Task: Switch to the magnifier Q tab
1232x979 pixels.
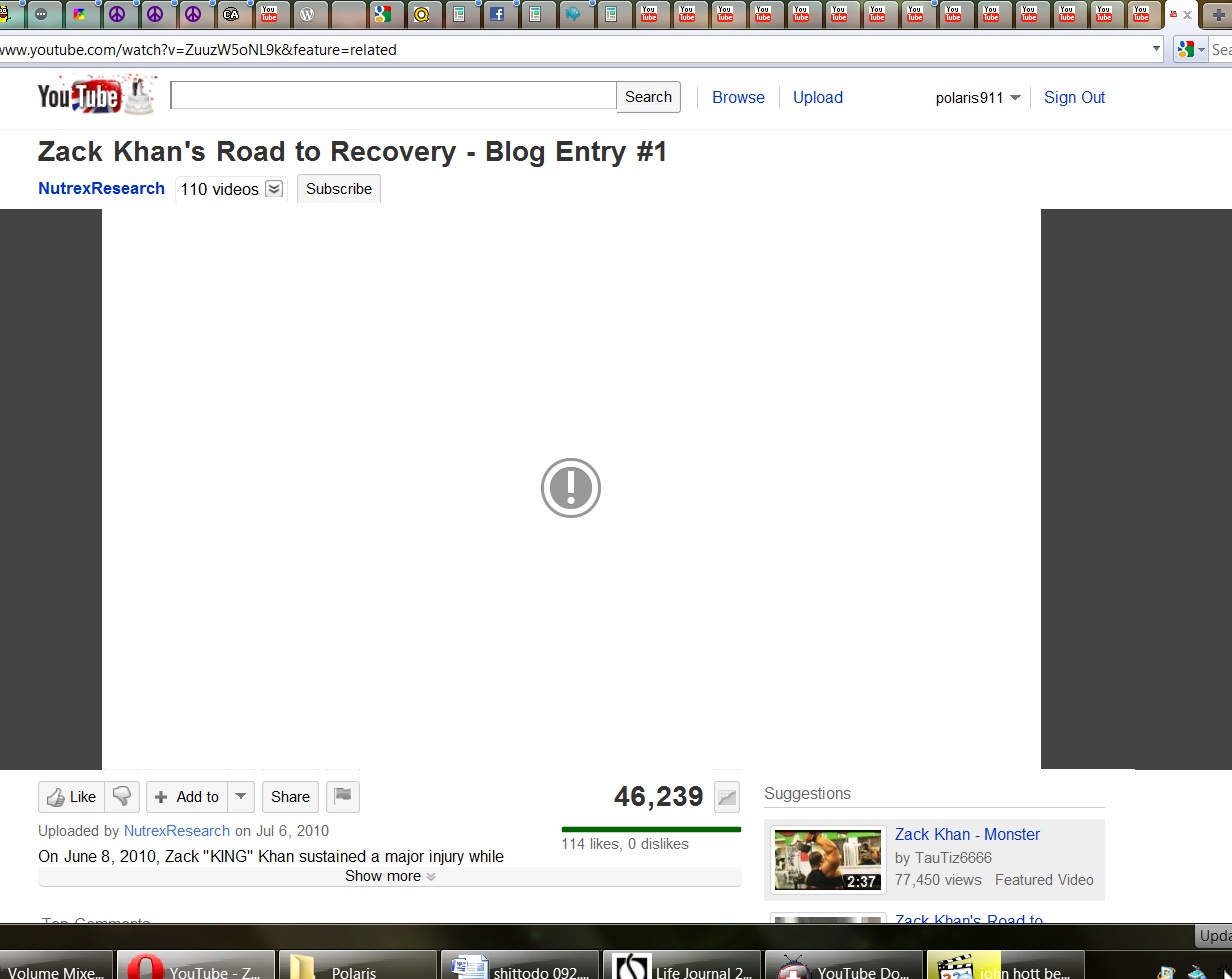Action: 421,14
